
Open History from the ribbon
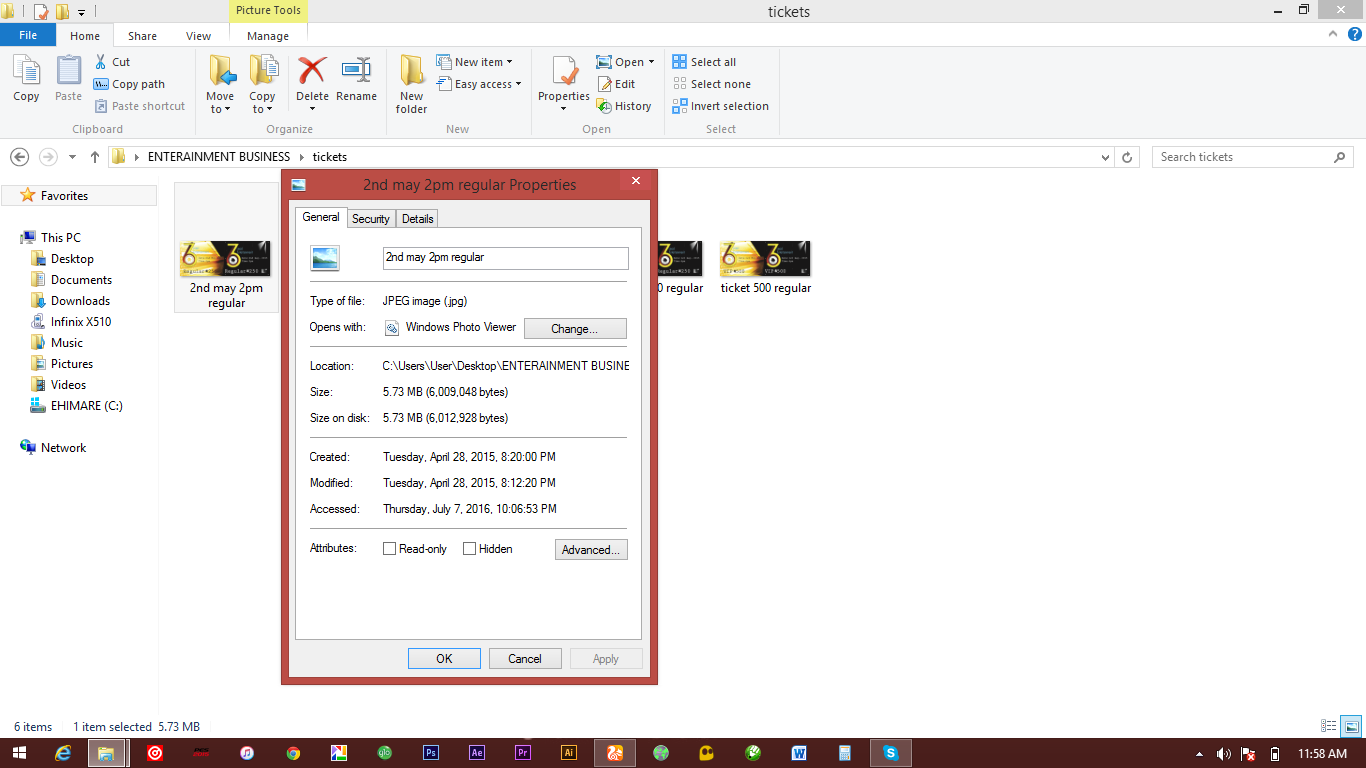(x=624, y=106)
